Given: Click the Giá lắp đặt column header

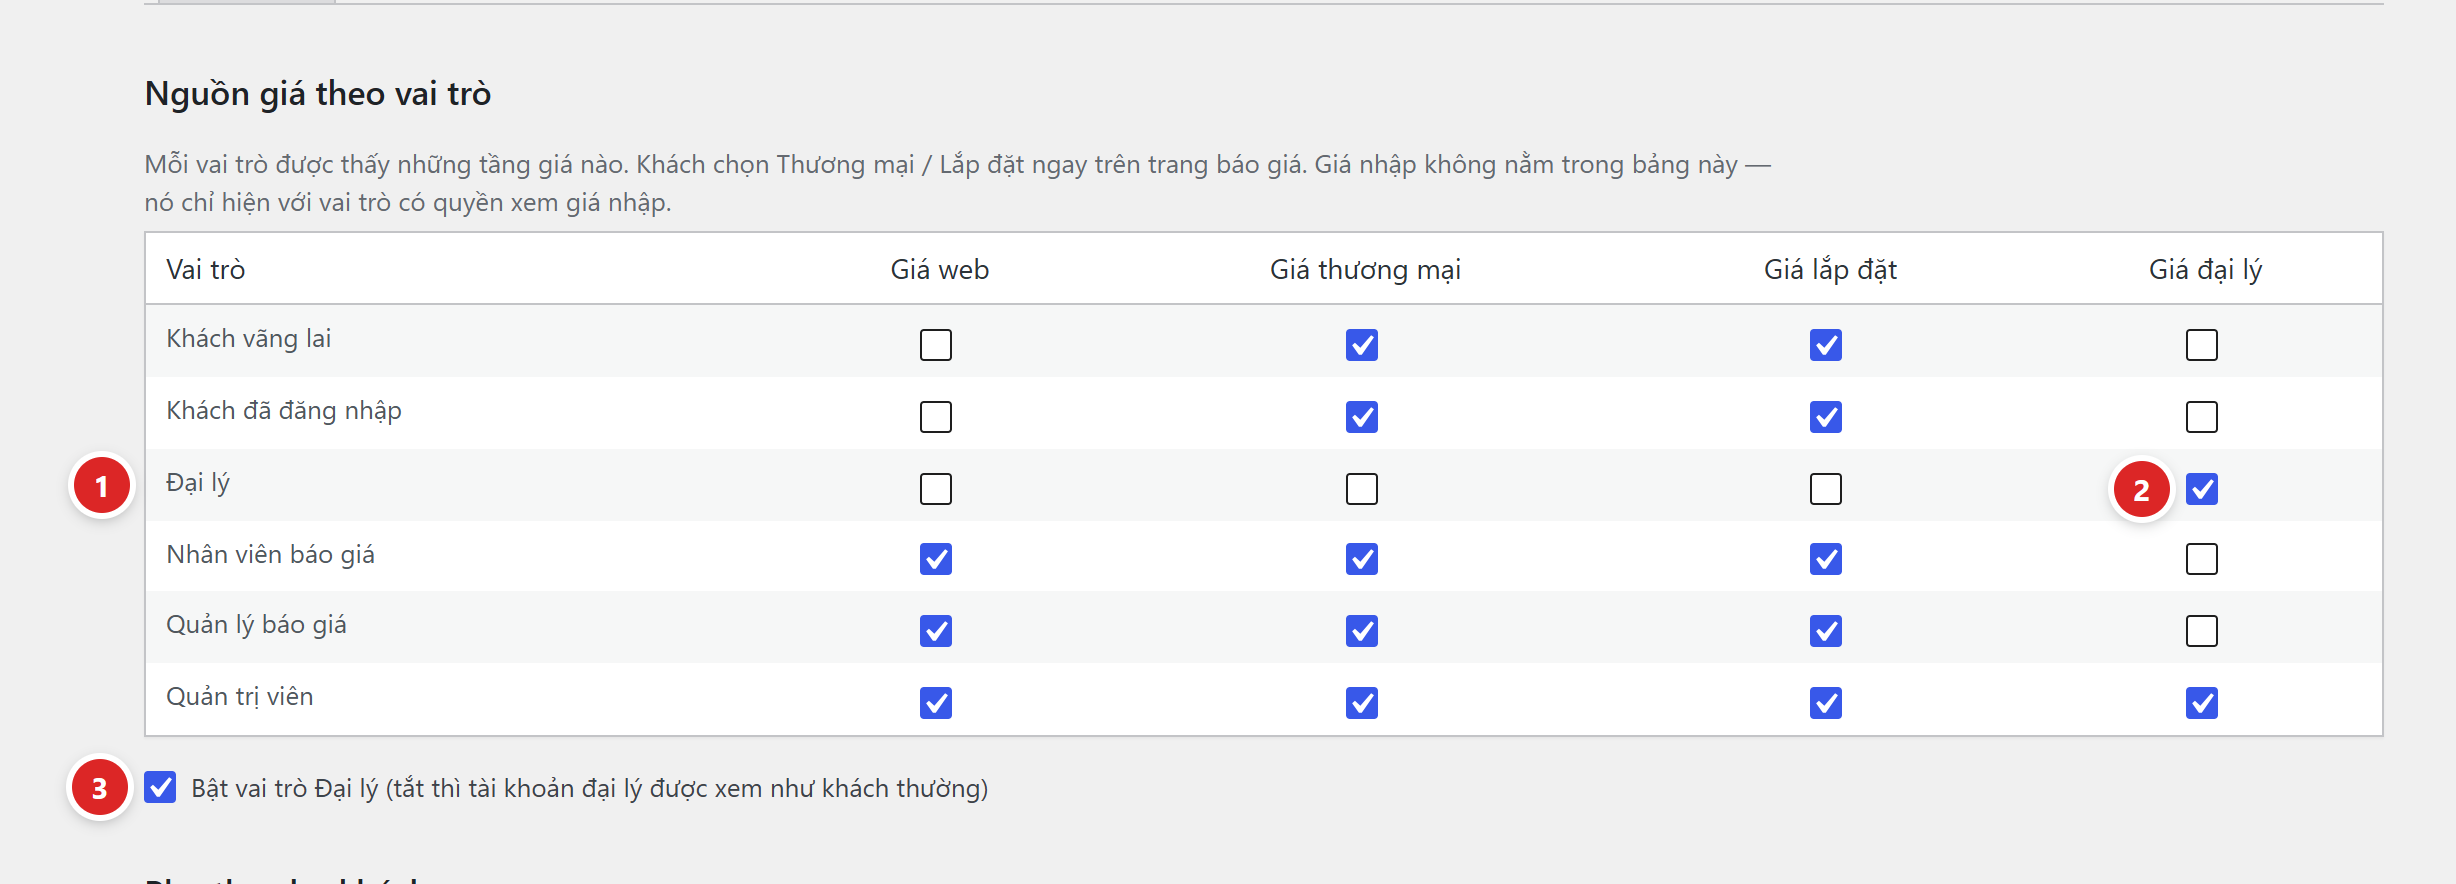Looking at the screenshot, I should 1830,270.
